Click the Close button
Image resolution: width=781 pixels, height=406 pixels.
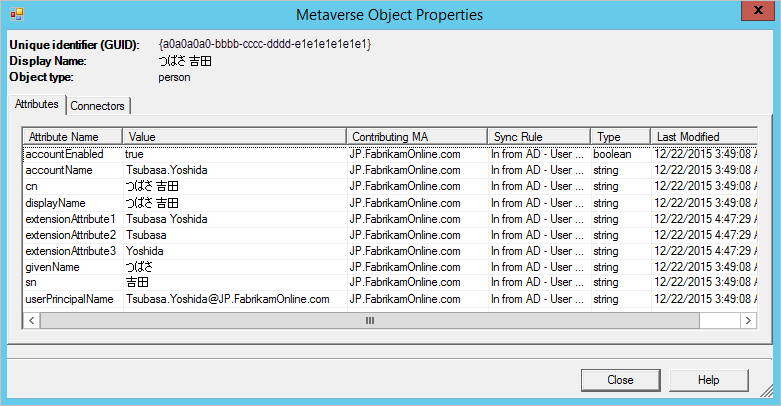tap(620, 380)
